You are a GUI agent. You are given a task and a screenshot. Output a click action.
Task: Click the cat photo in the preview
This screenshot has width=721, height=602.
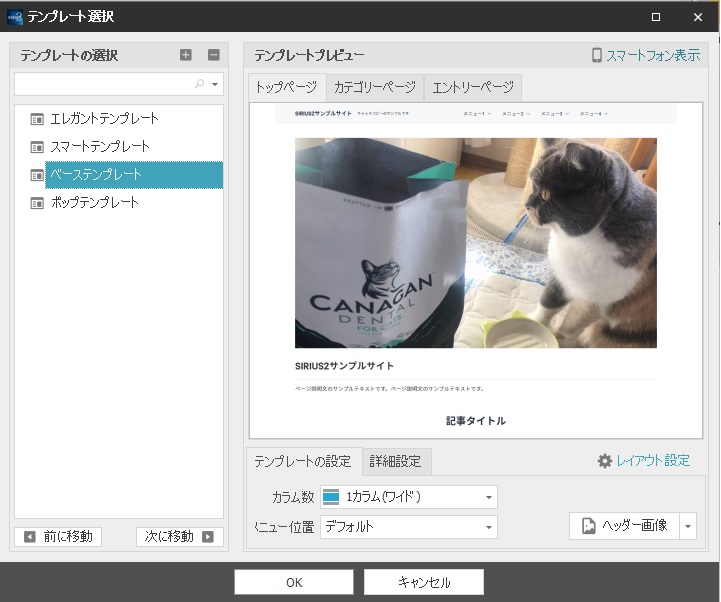[x=476, y=243]
